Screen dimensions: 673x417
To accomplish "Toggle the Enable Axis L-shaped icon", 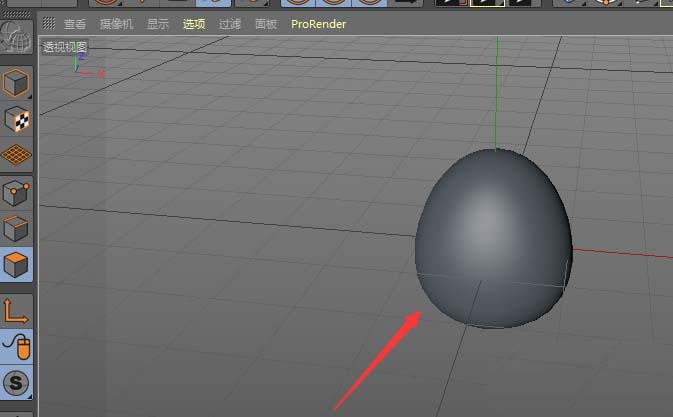I will (x=16, y=311).
